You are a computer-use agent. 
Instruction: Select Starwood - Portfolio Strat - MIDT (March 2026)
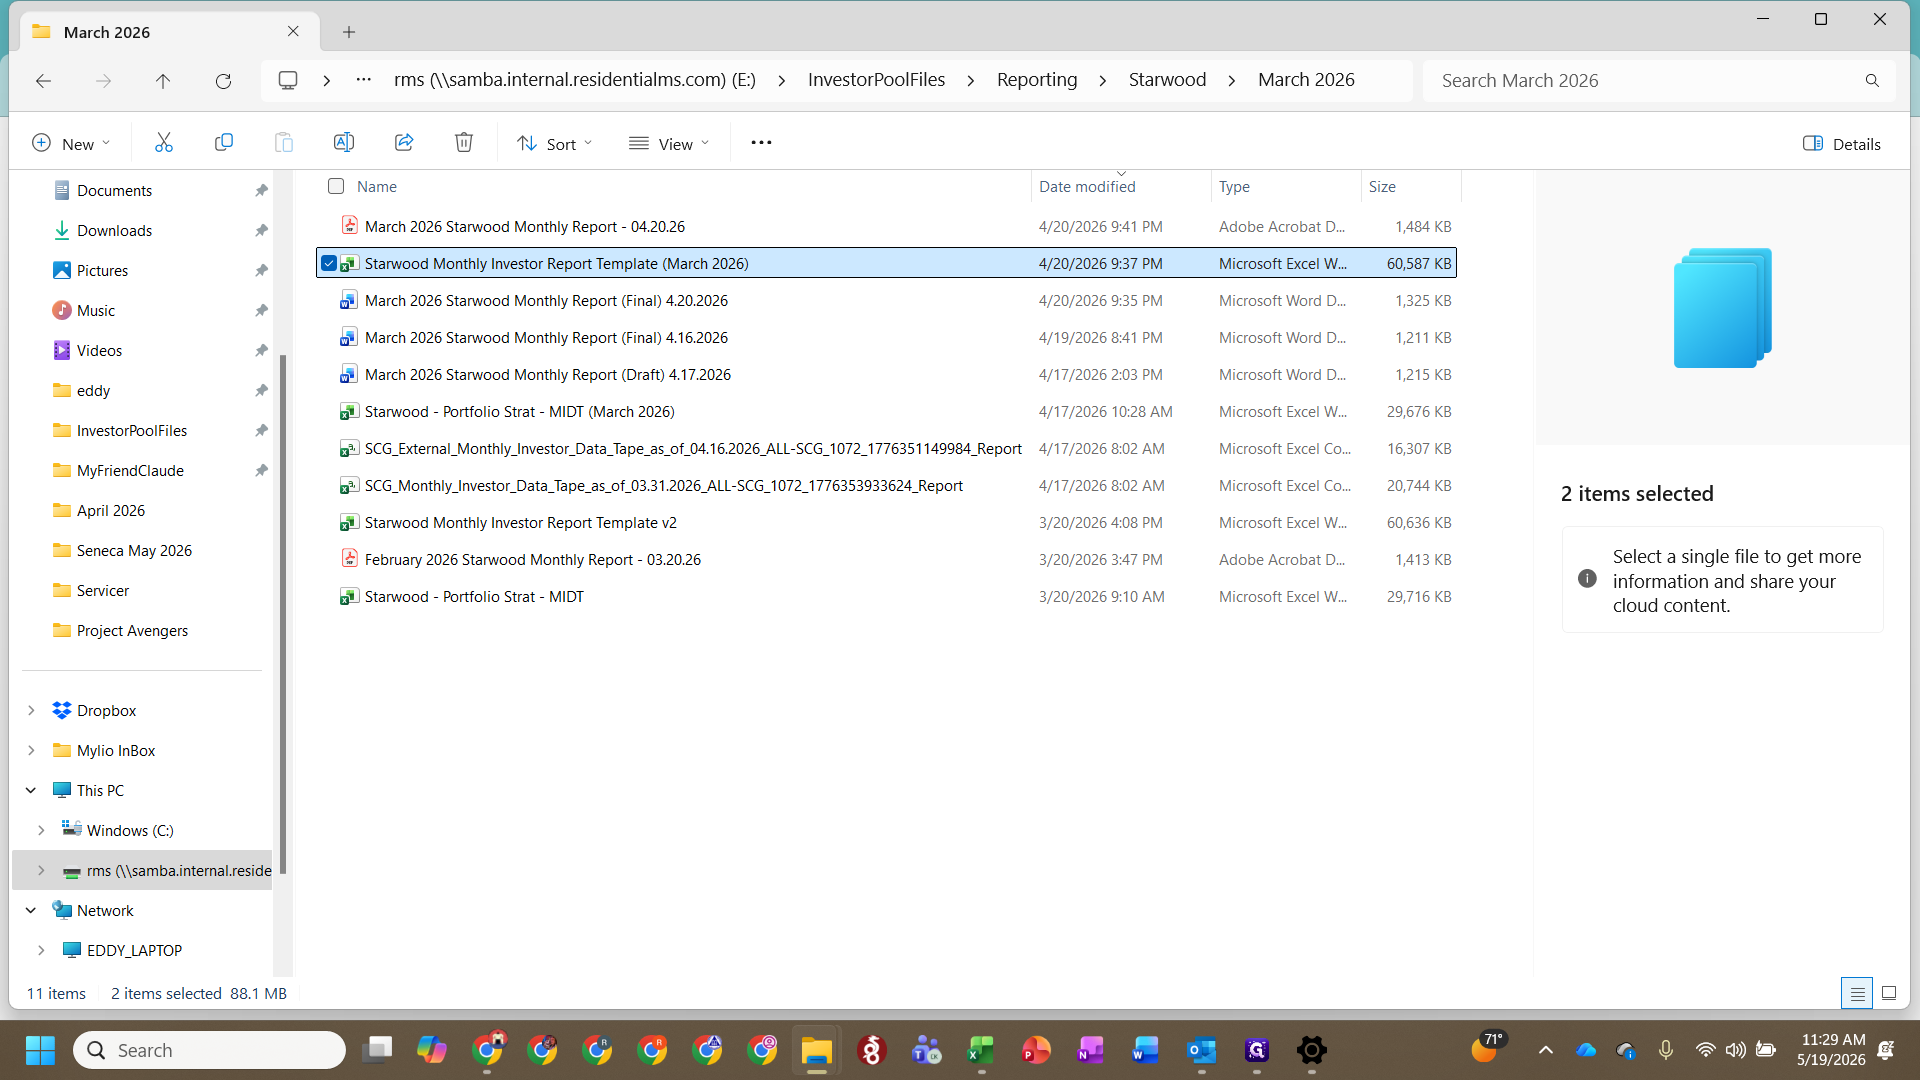point(519,411)
